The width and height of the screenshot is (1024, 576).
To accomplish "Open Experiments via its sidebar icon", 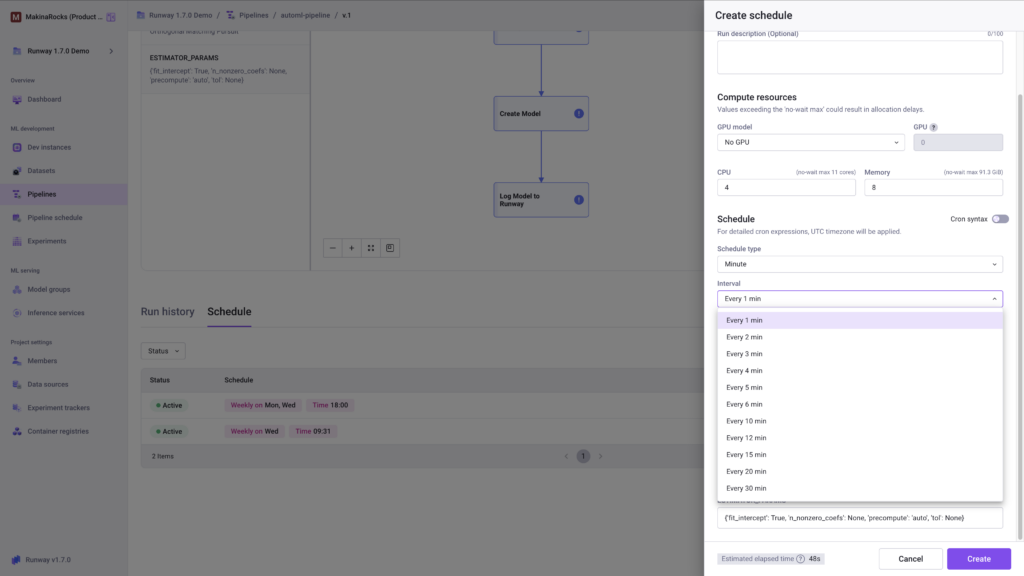I will [x=17, y=241].
